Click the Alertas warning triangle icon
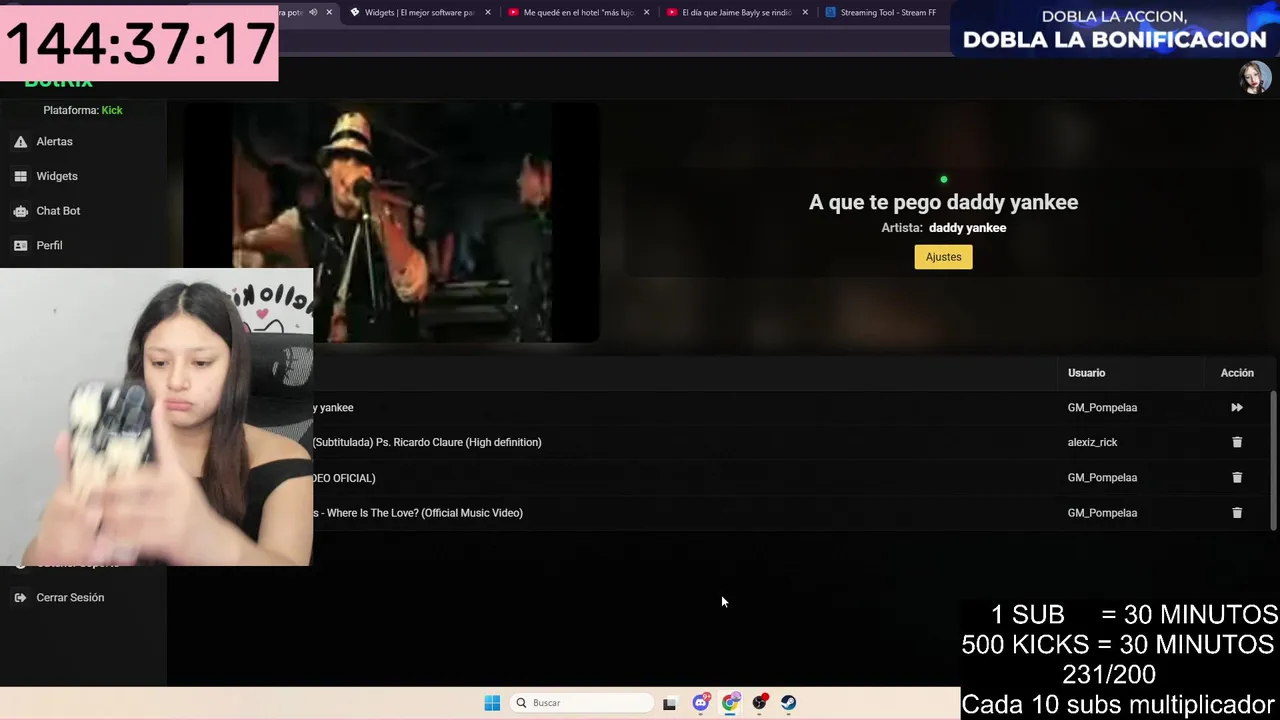The height and width of the screenshot is (720, 1280). [20, 142]
